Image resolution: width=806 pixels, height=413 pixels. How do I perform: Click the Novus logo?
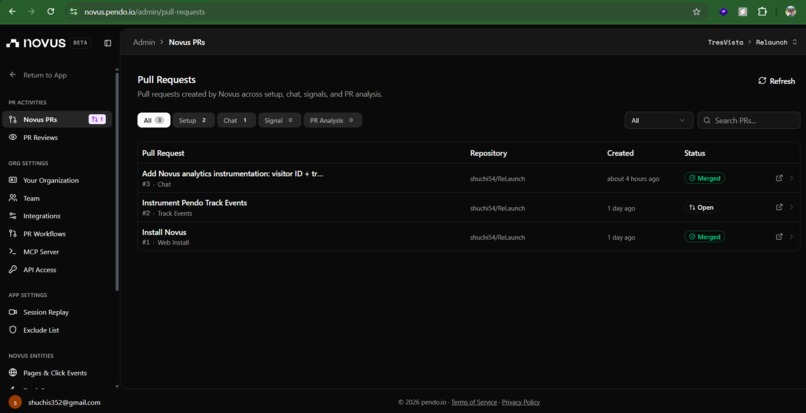(35, 43)
